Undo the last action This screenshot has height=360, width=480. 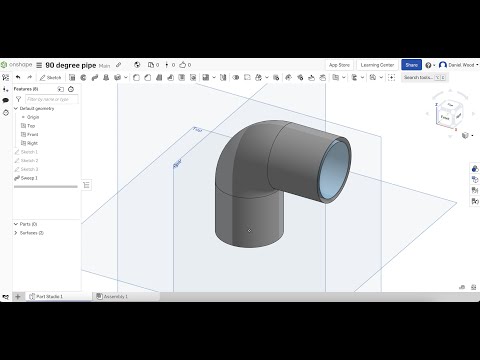point(18,77)
